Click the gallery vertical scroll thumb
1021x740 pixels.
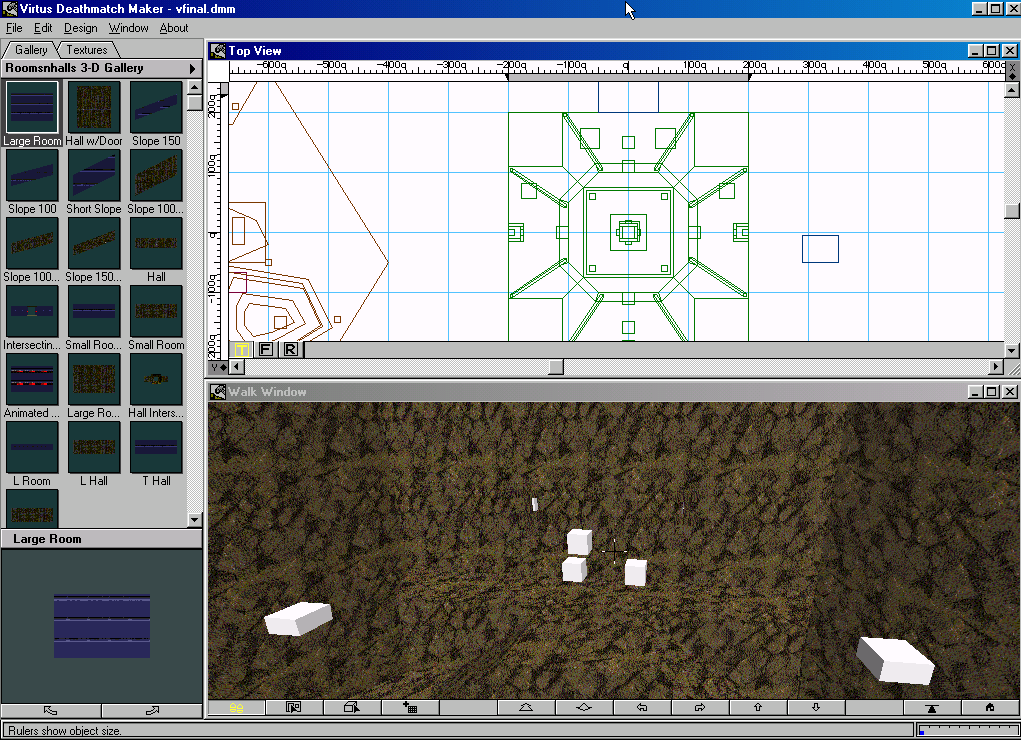tap(195, 103)
